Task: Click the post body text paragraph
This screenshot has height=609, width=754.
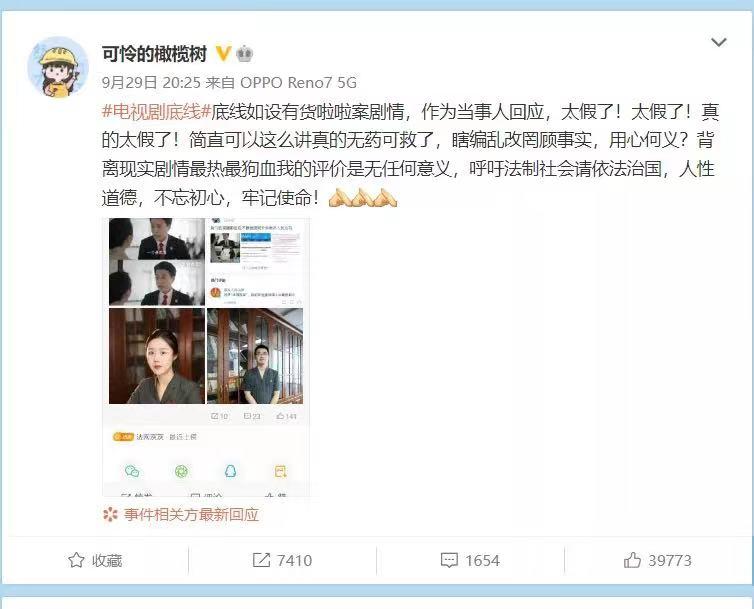Action: click(410, 155)
